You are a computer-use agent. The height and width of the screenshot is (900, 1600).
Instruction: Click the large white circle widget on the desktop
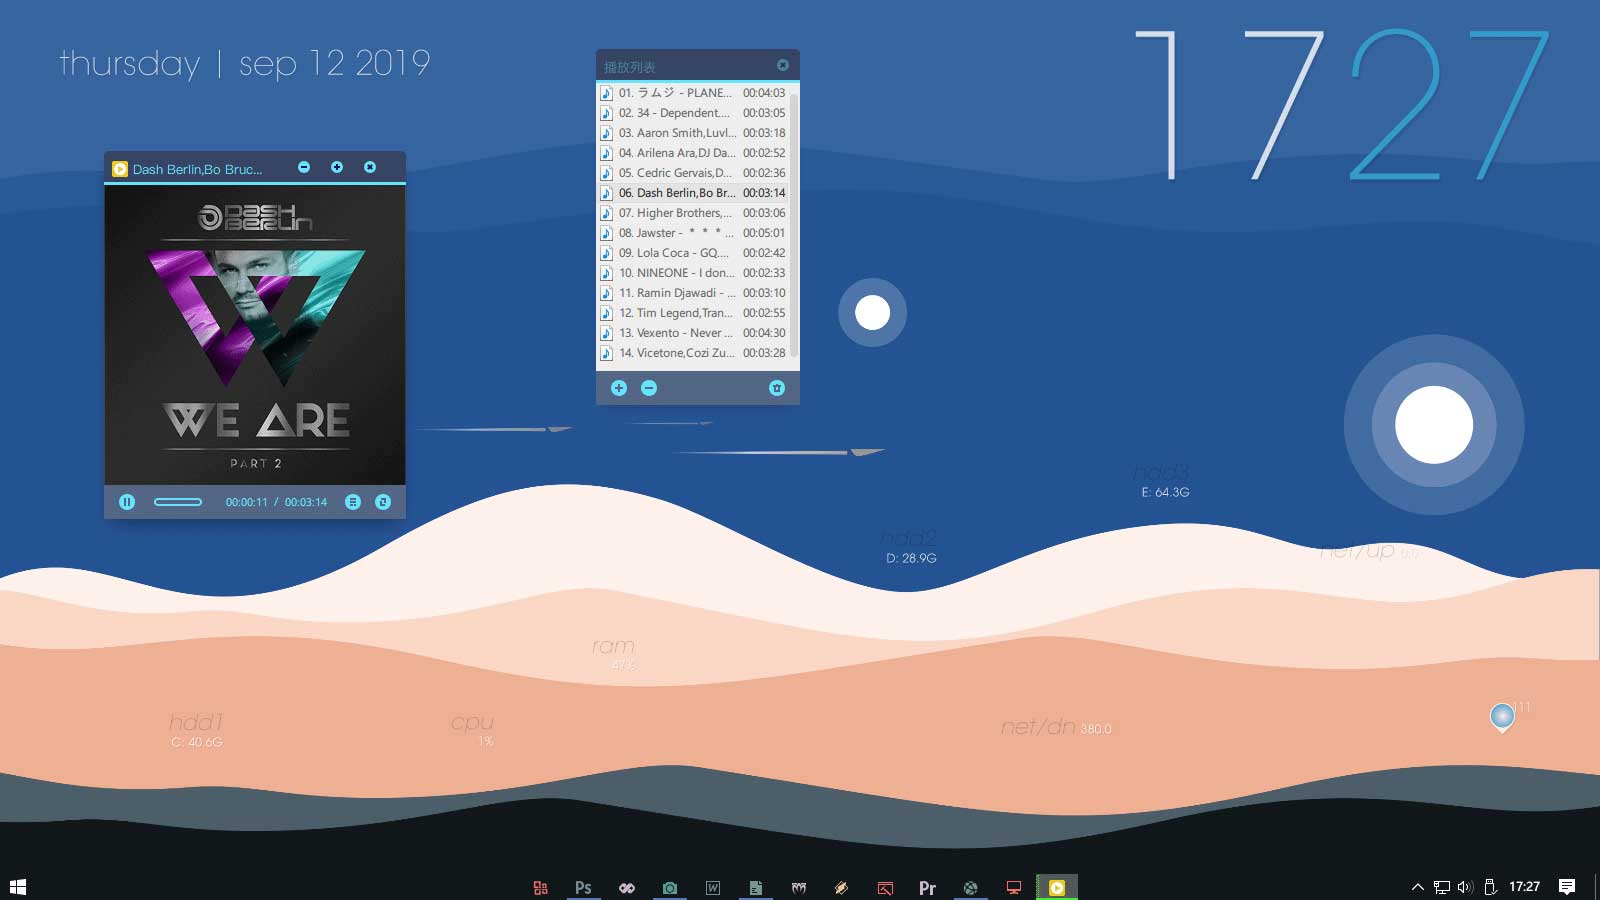(x=1434, y=425)
